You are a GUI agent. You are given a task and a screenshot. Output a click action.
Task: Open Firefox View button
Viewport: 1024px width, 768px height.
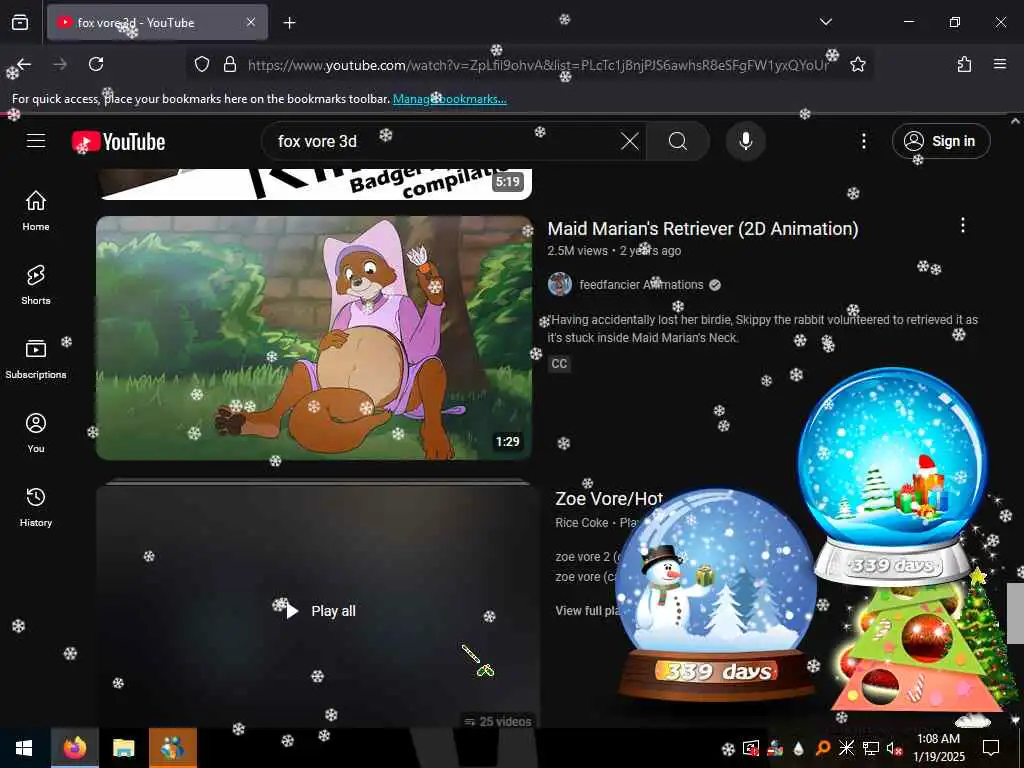20,22
